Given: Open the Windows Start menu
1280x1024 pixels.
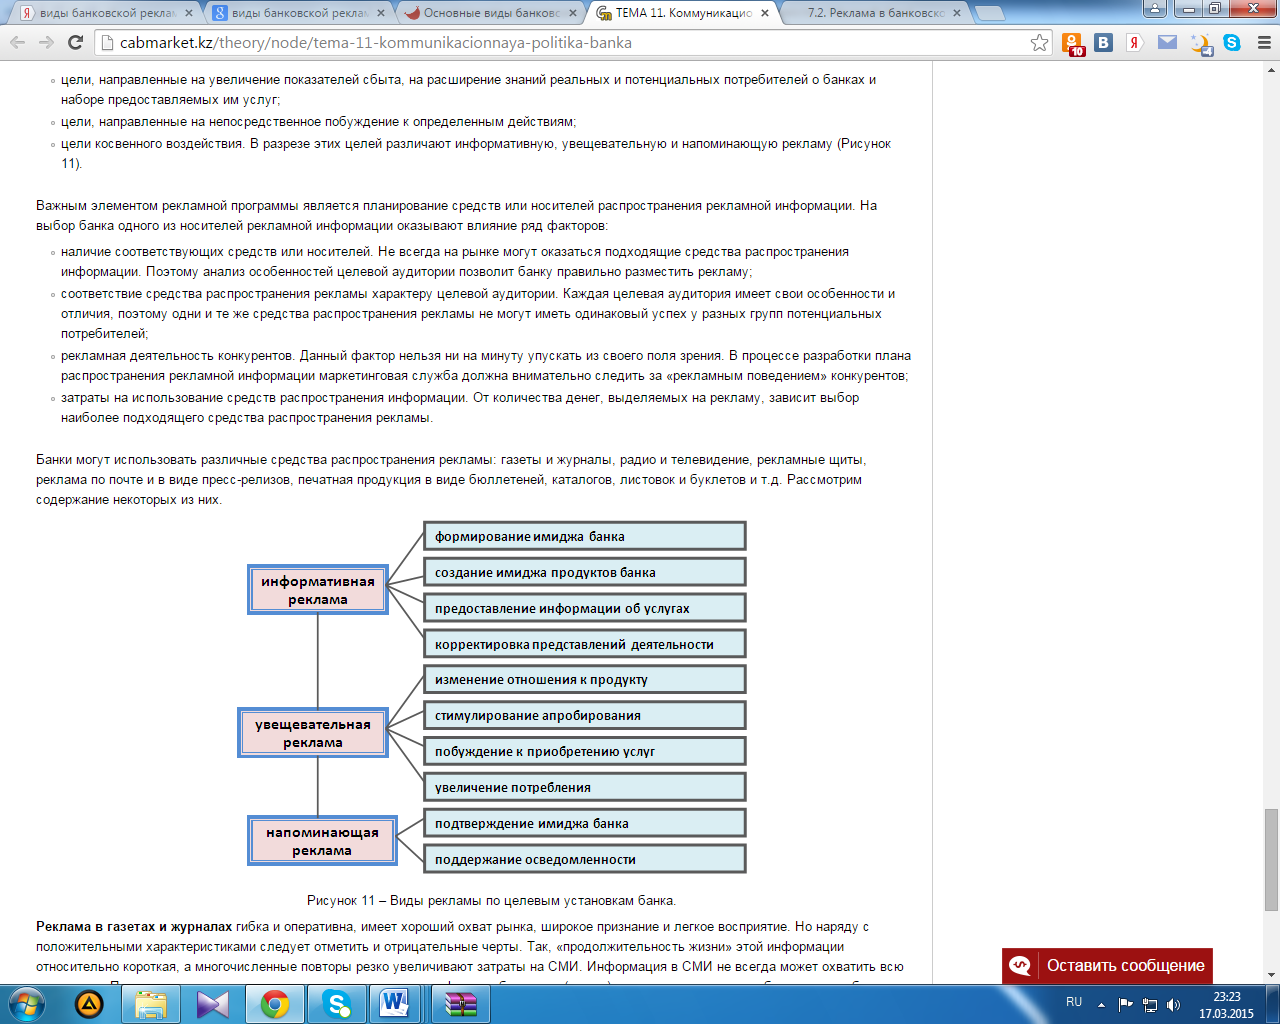Looking at the screenshot, I should coord(27,1003).
